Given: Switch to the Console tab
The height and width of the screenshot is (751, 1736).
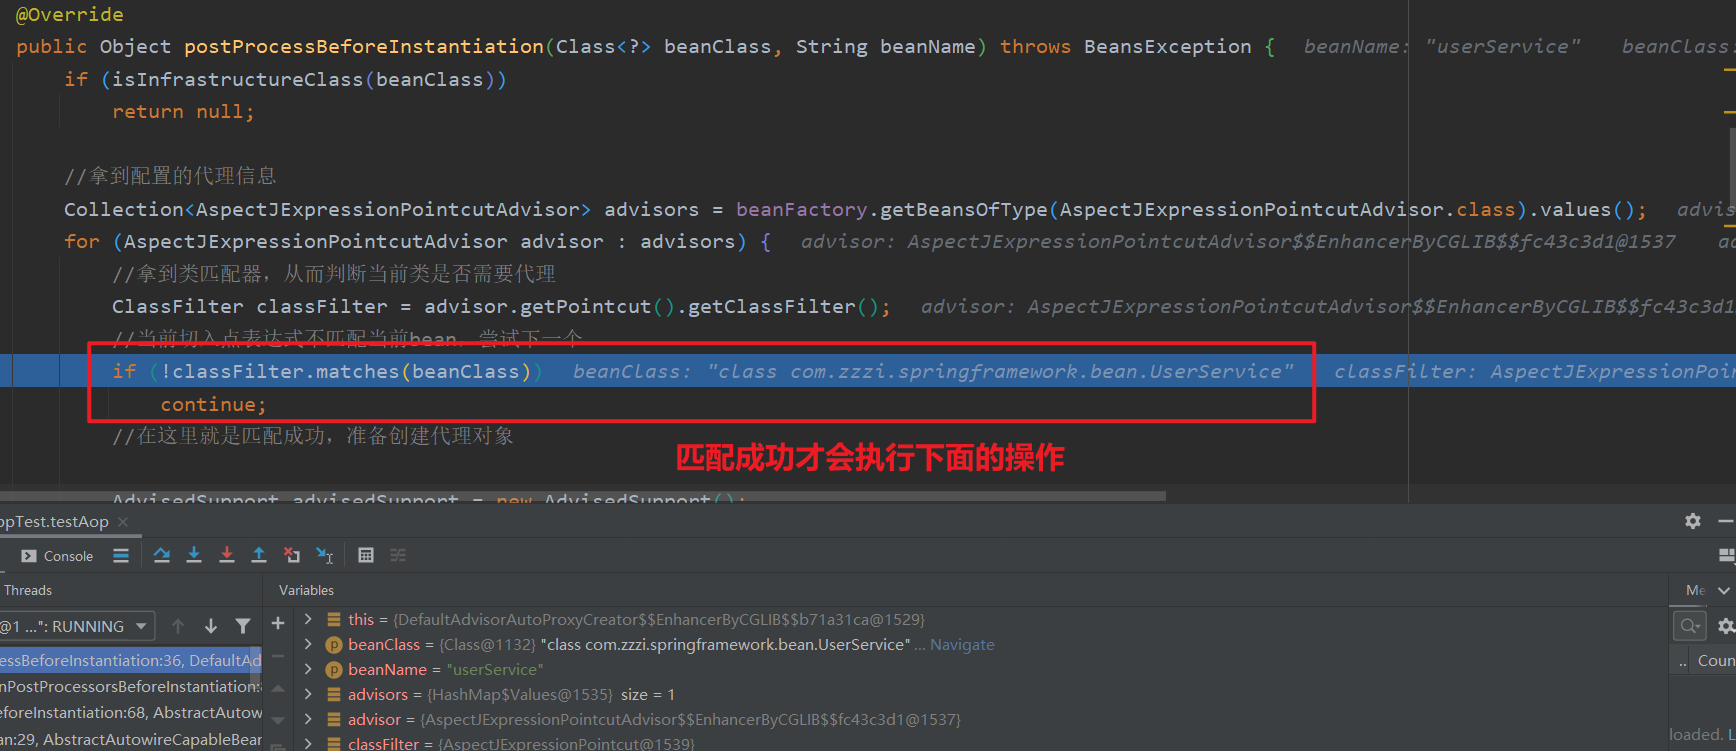Looking at the screenshot, I should pos(58,556).
